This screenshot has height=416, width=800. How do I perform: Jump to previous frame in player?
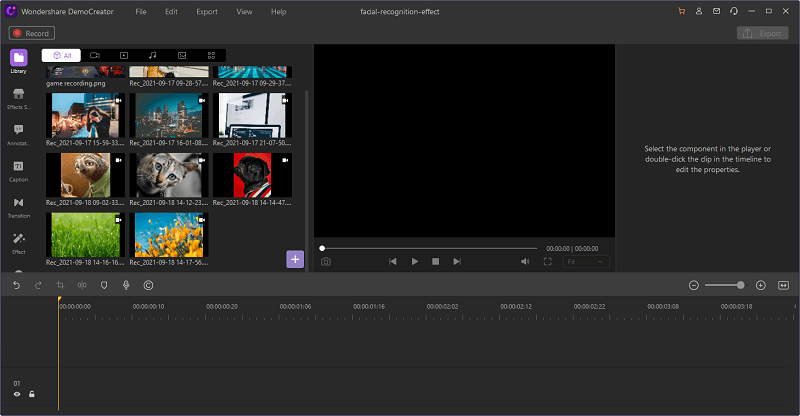coord(392,261)
